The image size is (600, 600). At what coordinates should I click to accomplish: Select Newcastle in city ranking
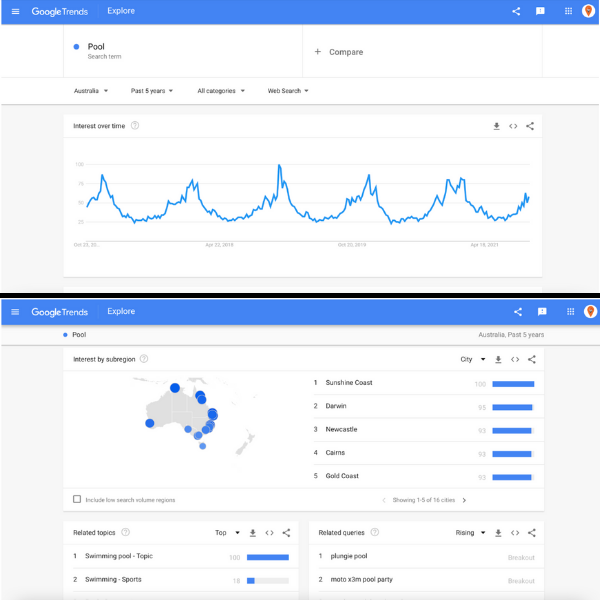(x=341, y=429)
